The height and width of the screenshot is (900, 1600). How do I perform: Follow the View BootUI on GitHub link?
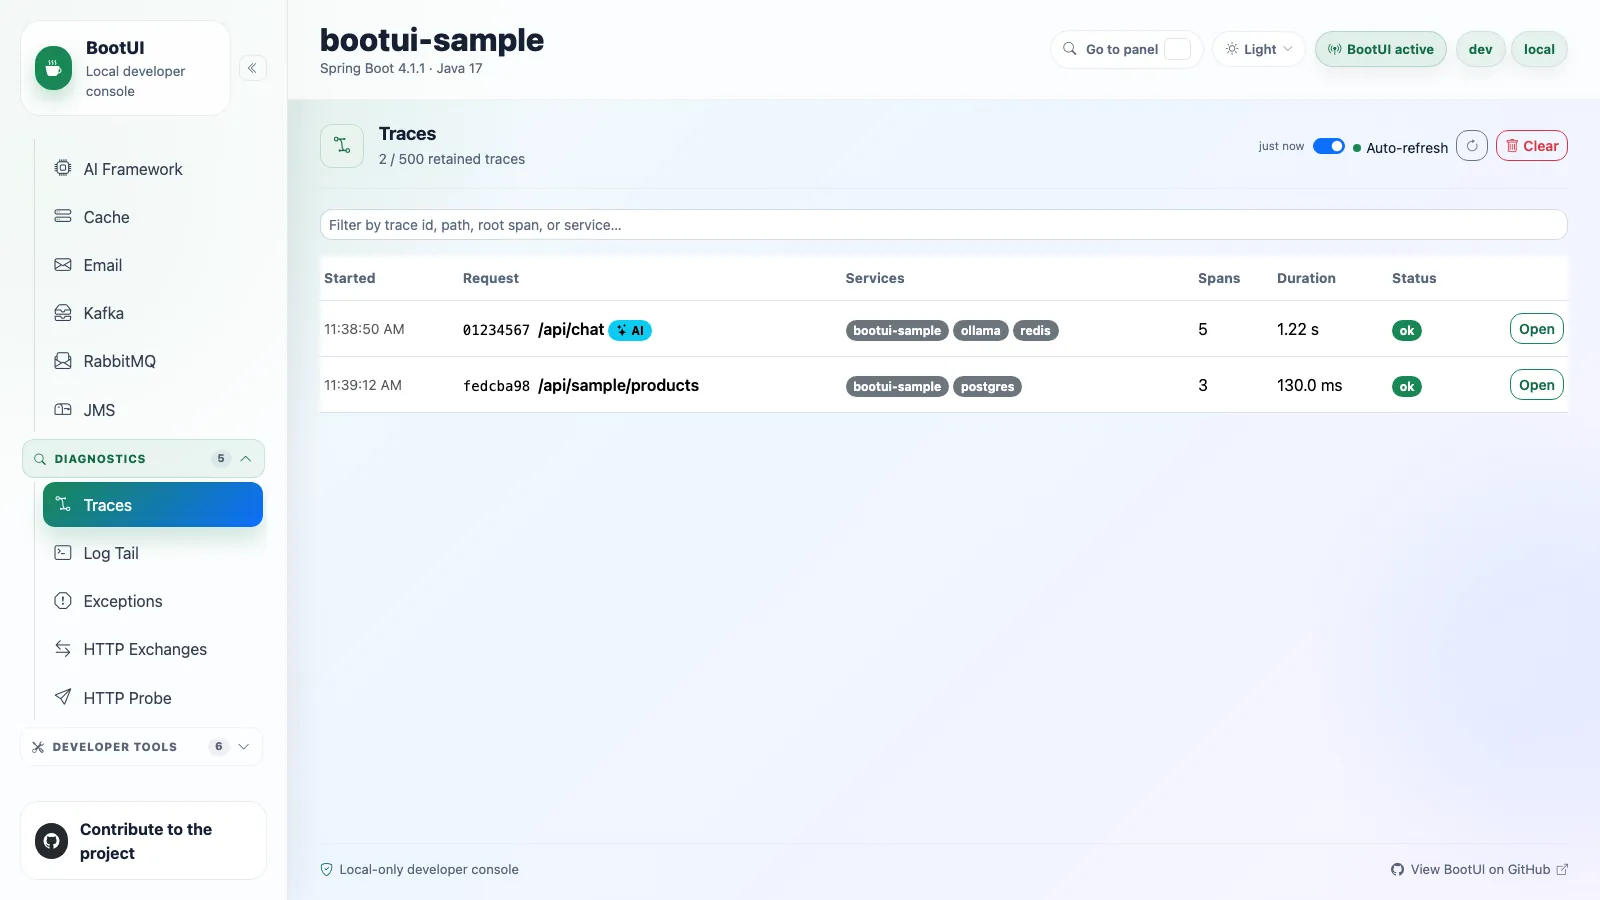click(x=1480, y=870)
